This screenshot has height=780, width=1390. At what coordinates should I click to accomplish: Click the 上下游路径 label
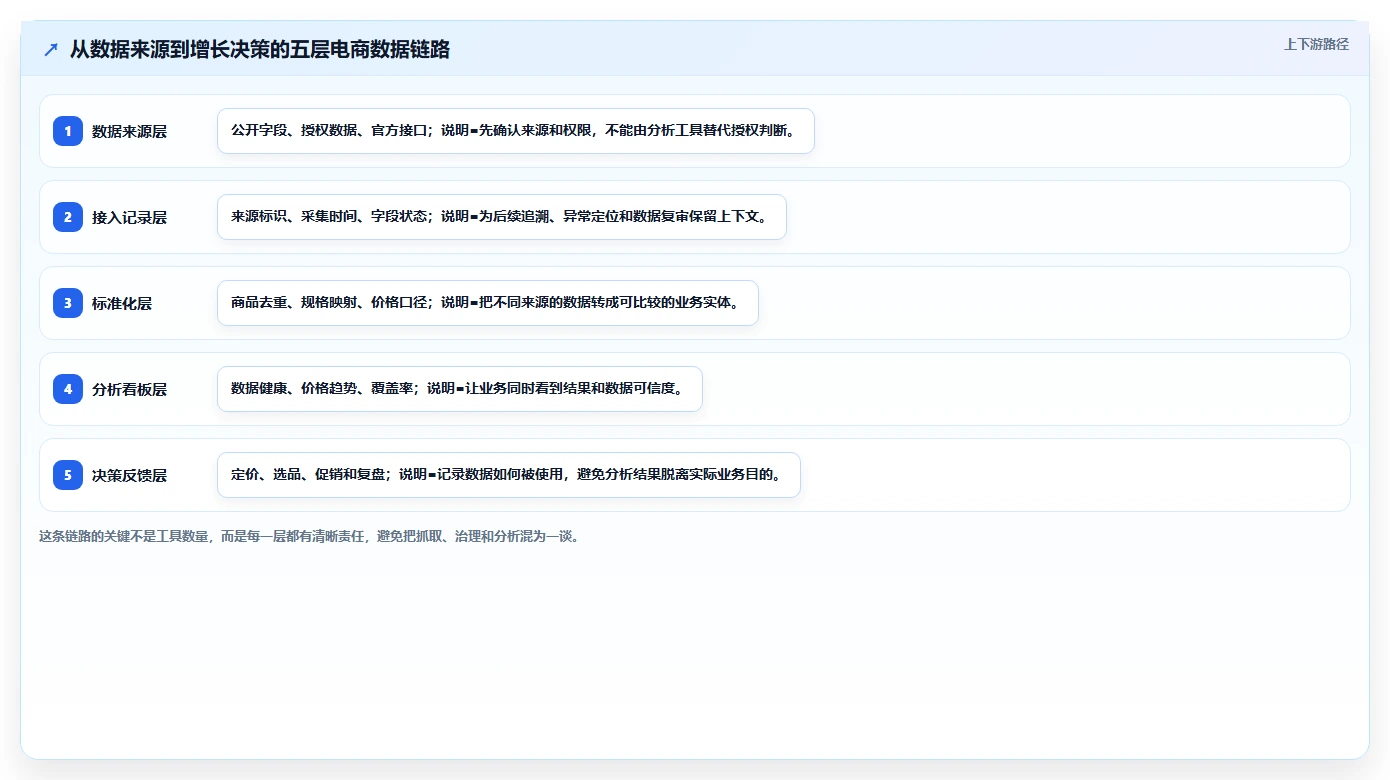(x=1316, y=44)
